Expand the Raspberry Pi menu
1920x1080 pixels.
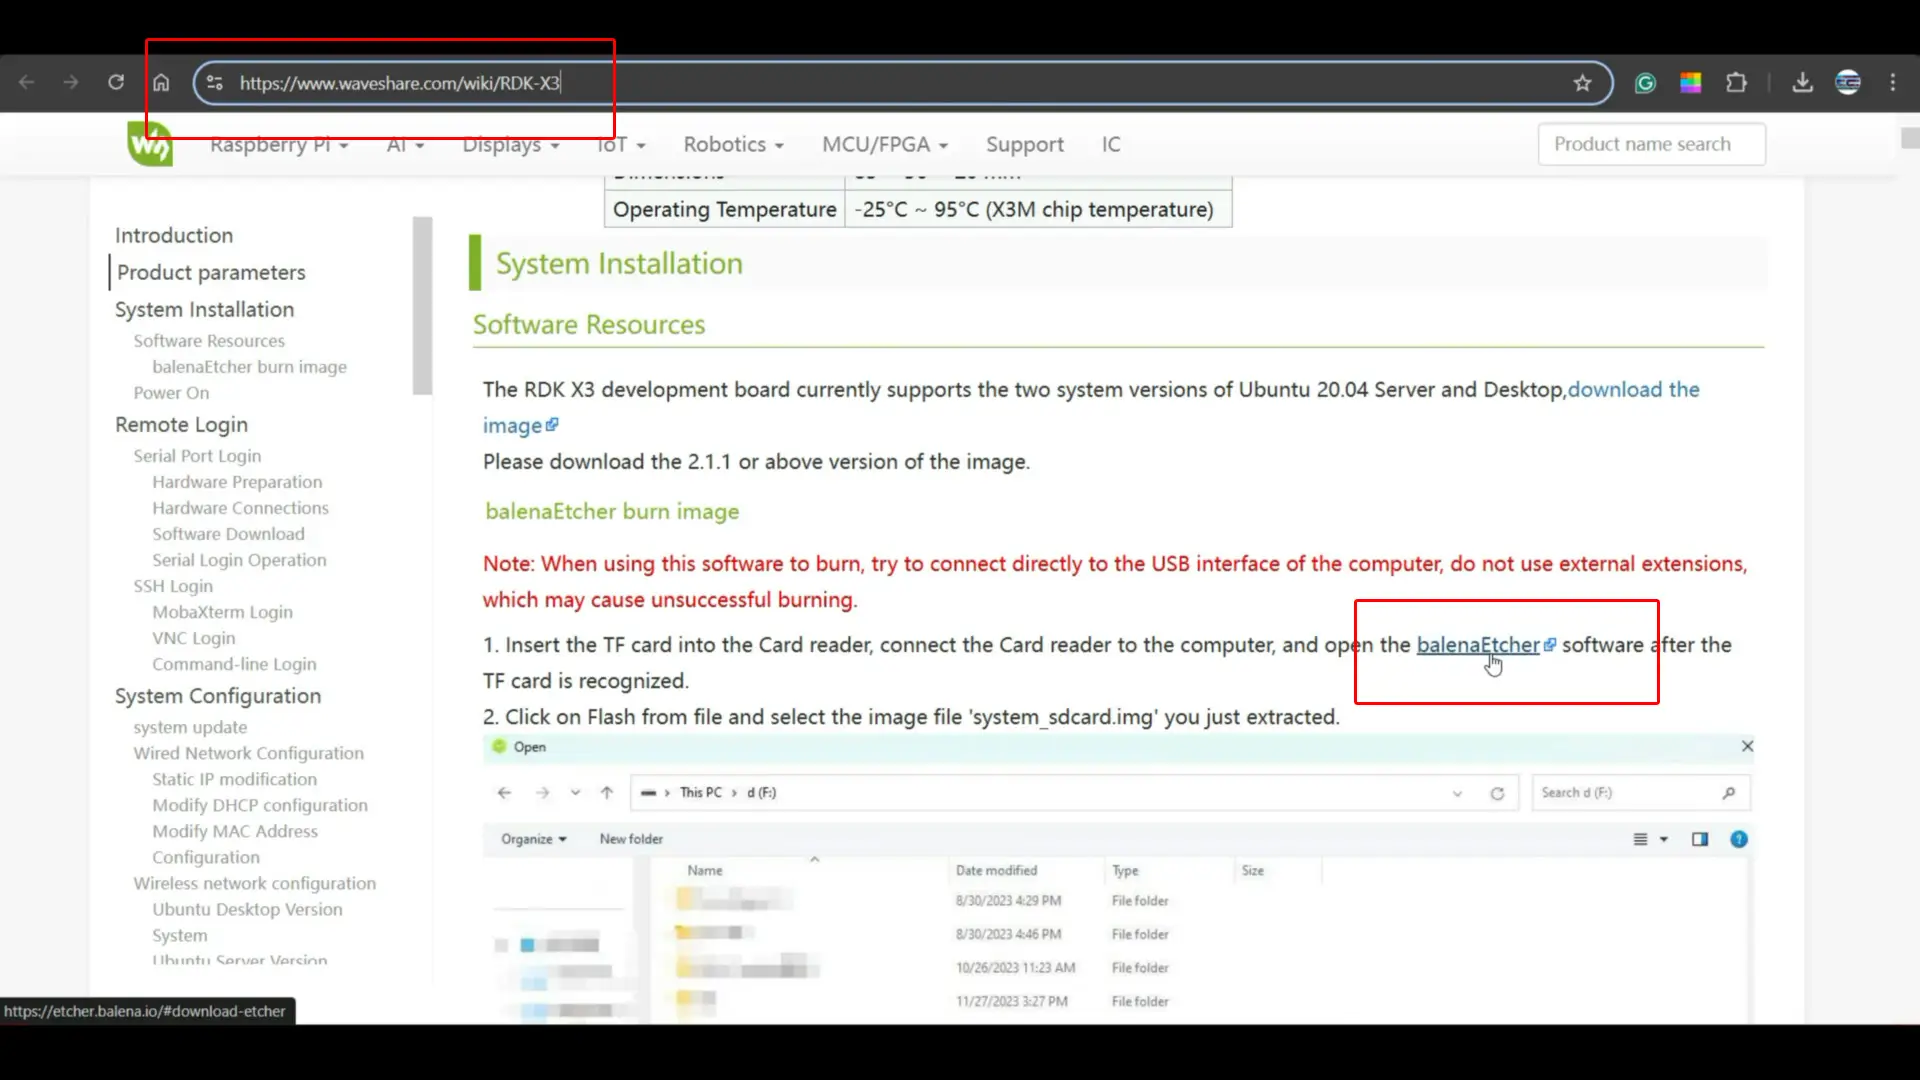tap(279, 145)
